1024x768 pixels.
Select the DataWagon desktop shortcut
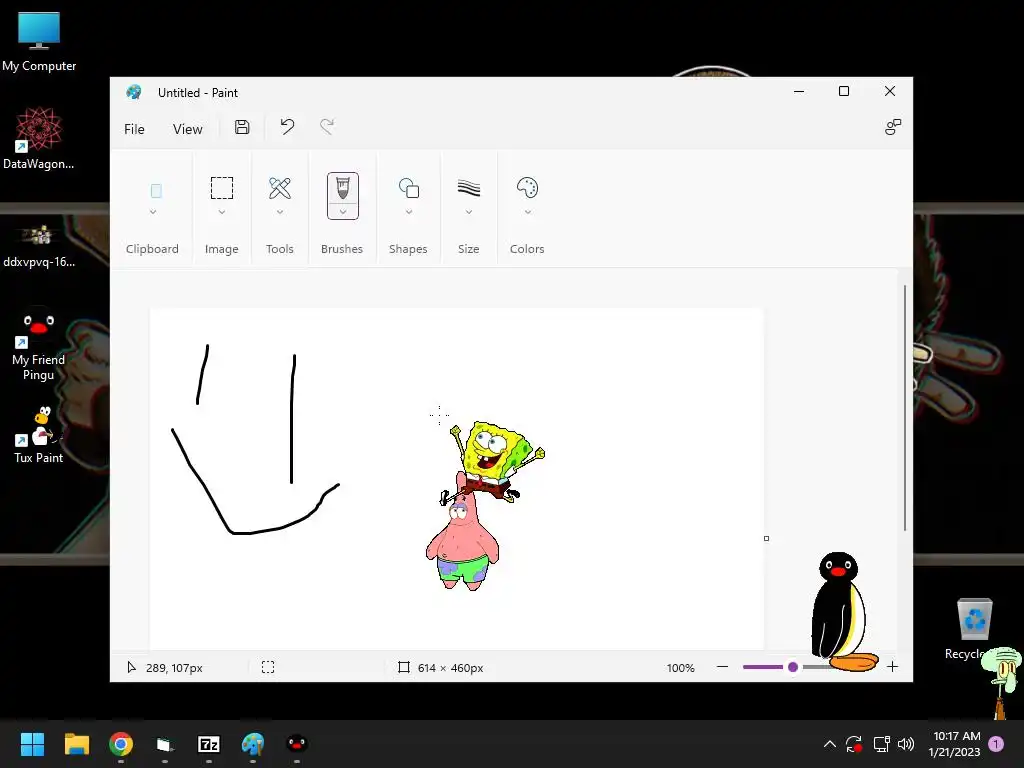[x=39, y=138]
